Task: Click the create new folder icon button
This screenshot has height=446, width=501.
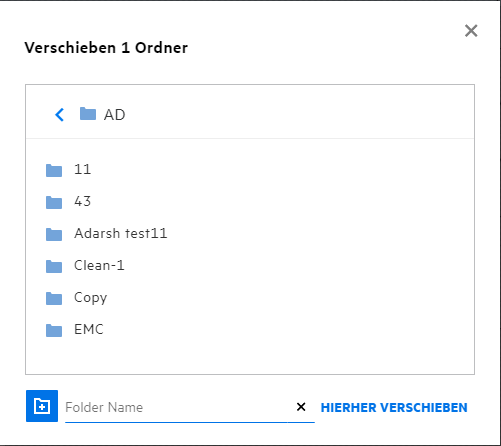Action: tap(42, 406)
